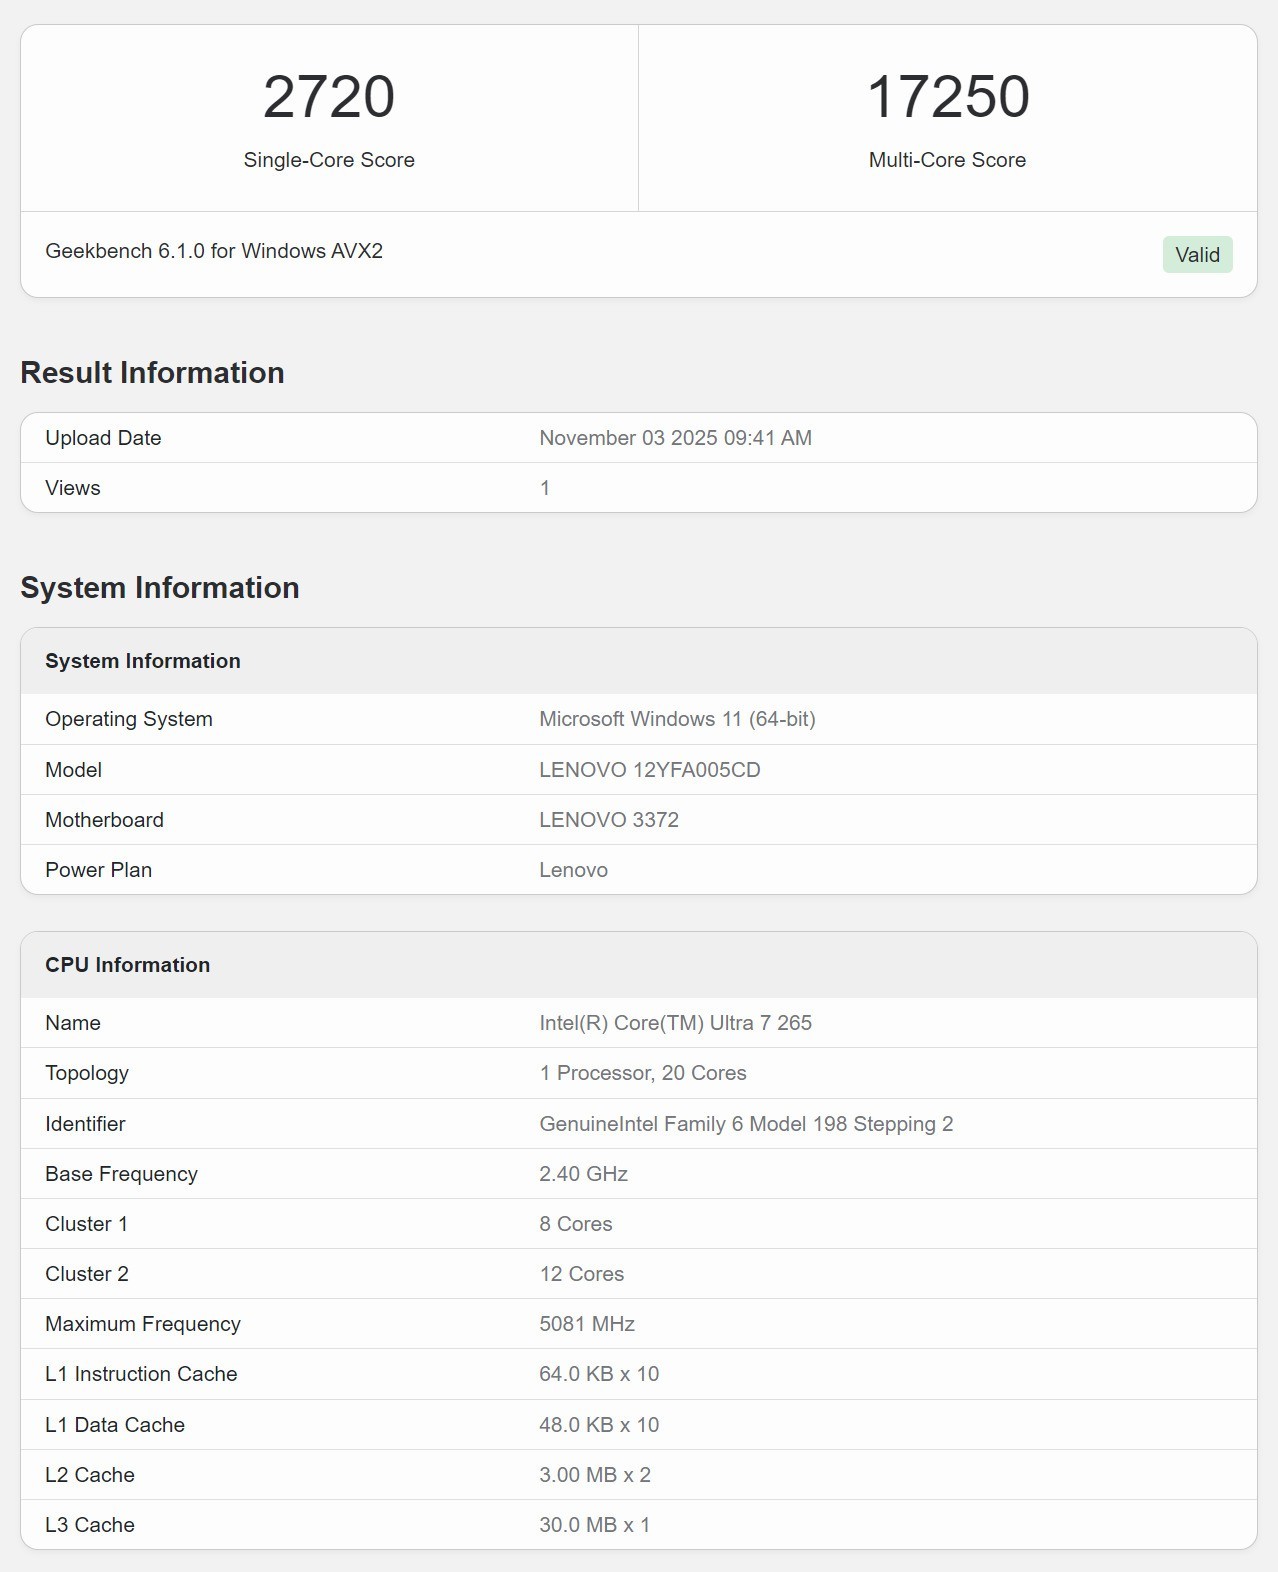Image resolution: width=1278 pixels, height=1572 pixels.
Task: Click the single-core score 2720
Action: pyautogui.click(x=329, y=97)
